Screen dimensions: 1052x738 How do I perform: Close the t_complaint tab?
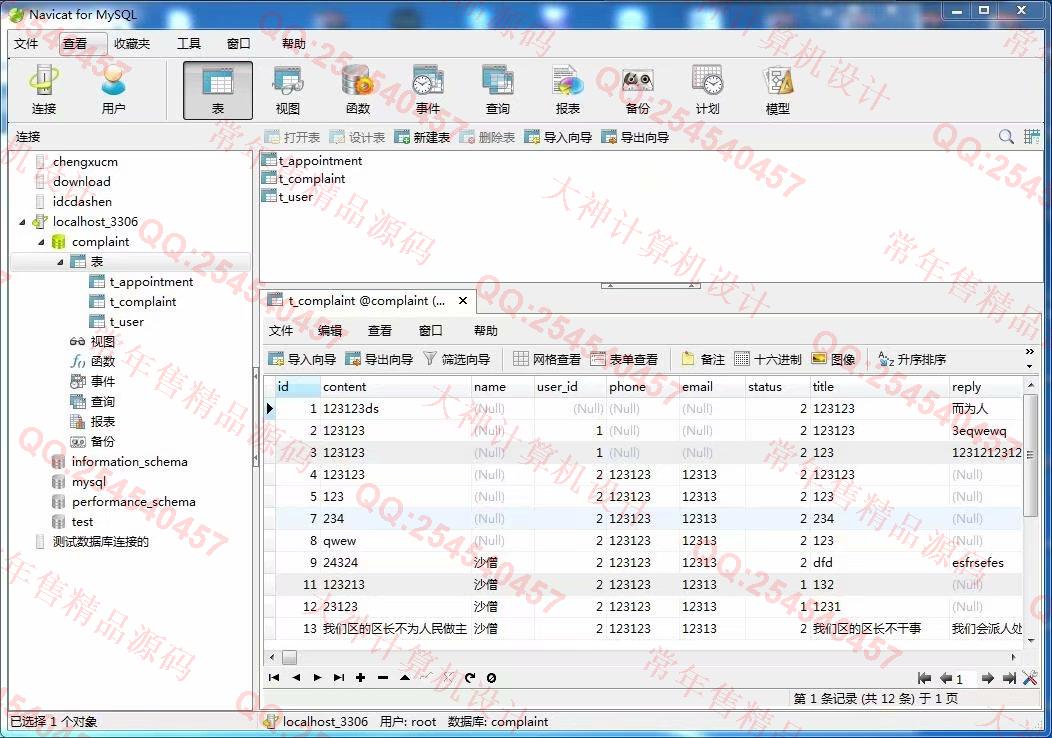coord(463,301)
